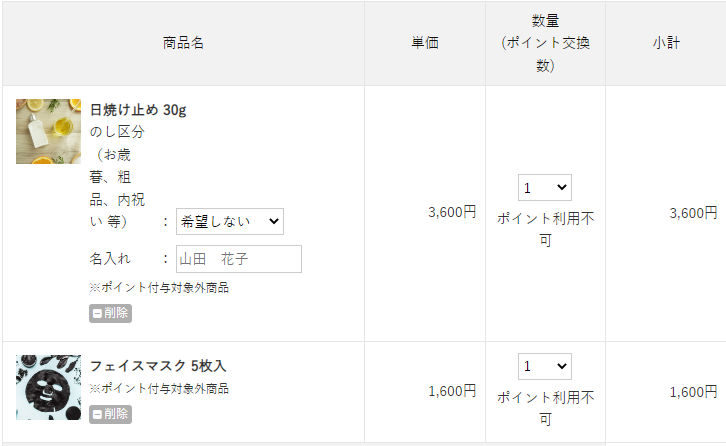726x446 pixels.
Task: Click the black face mask thumbnail
Action: (48, 387)
